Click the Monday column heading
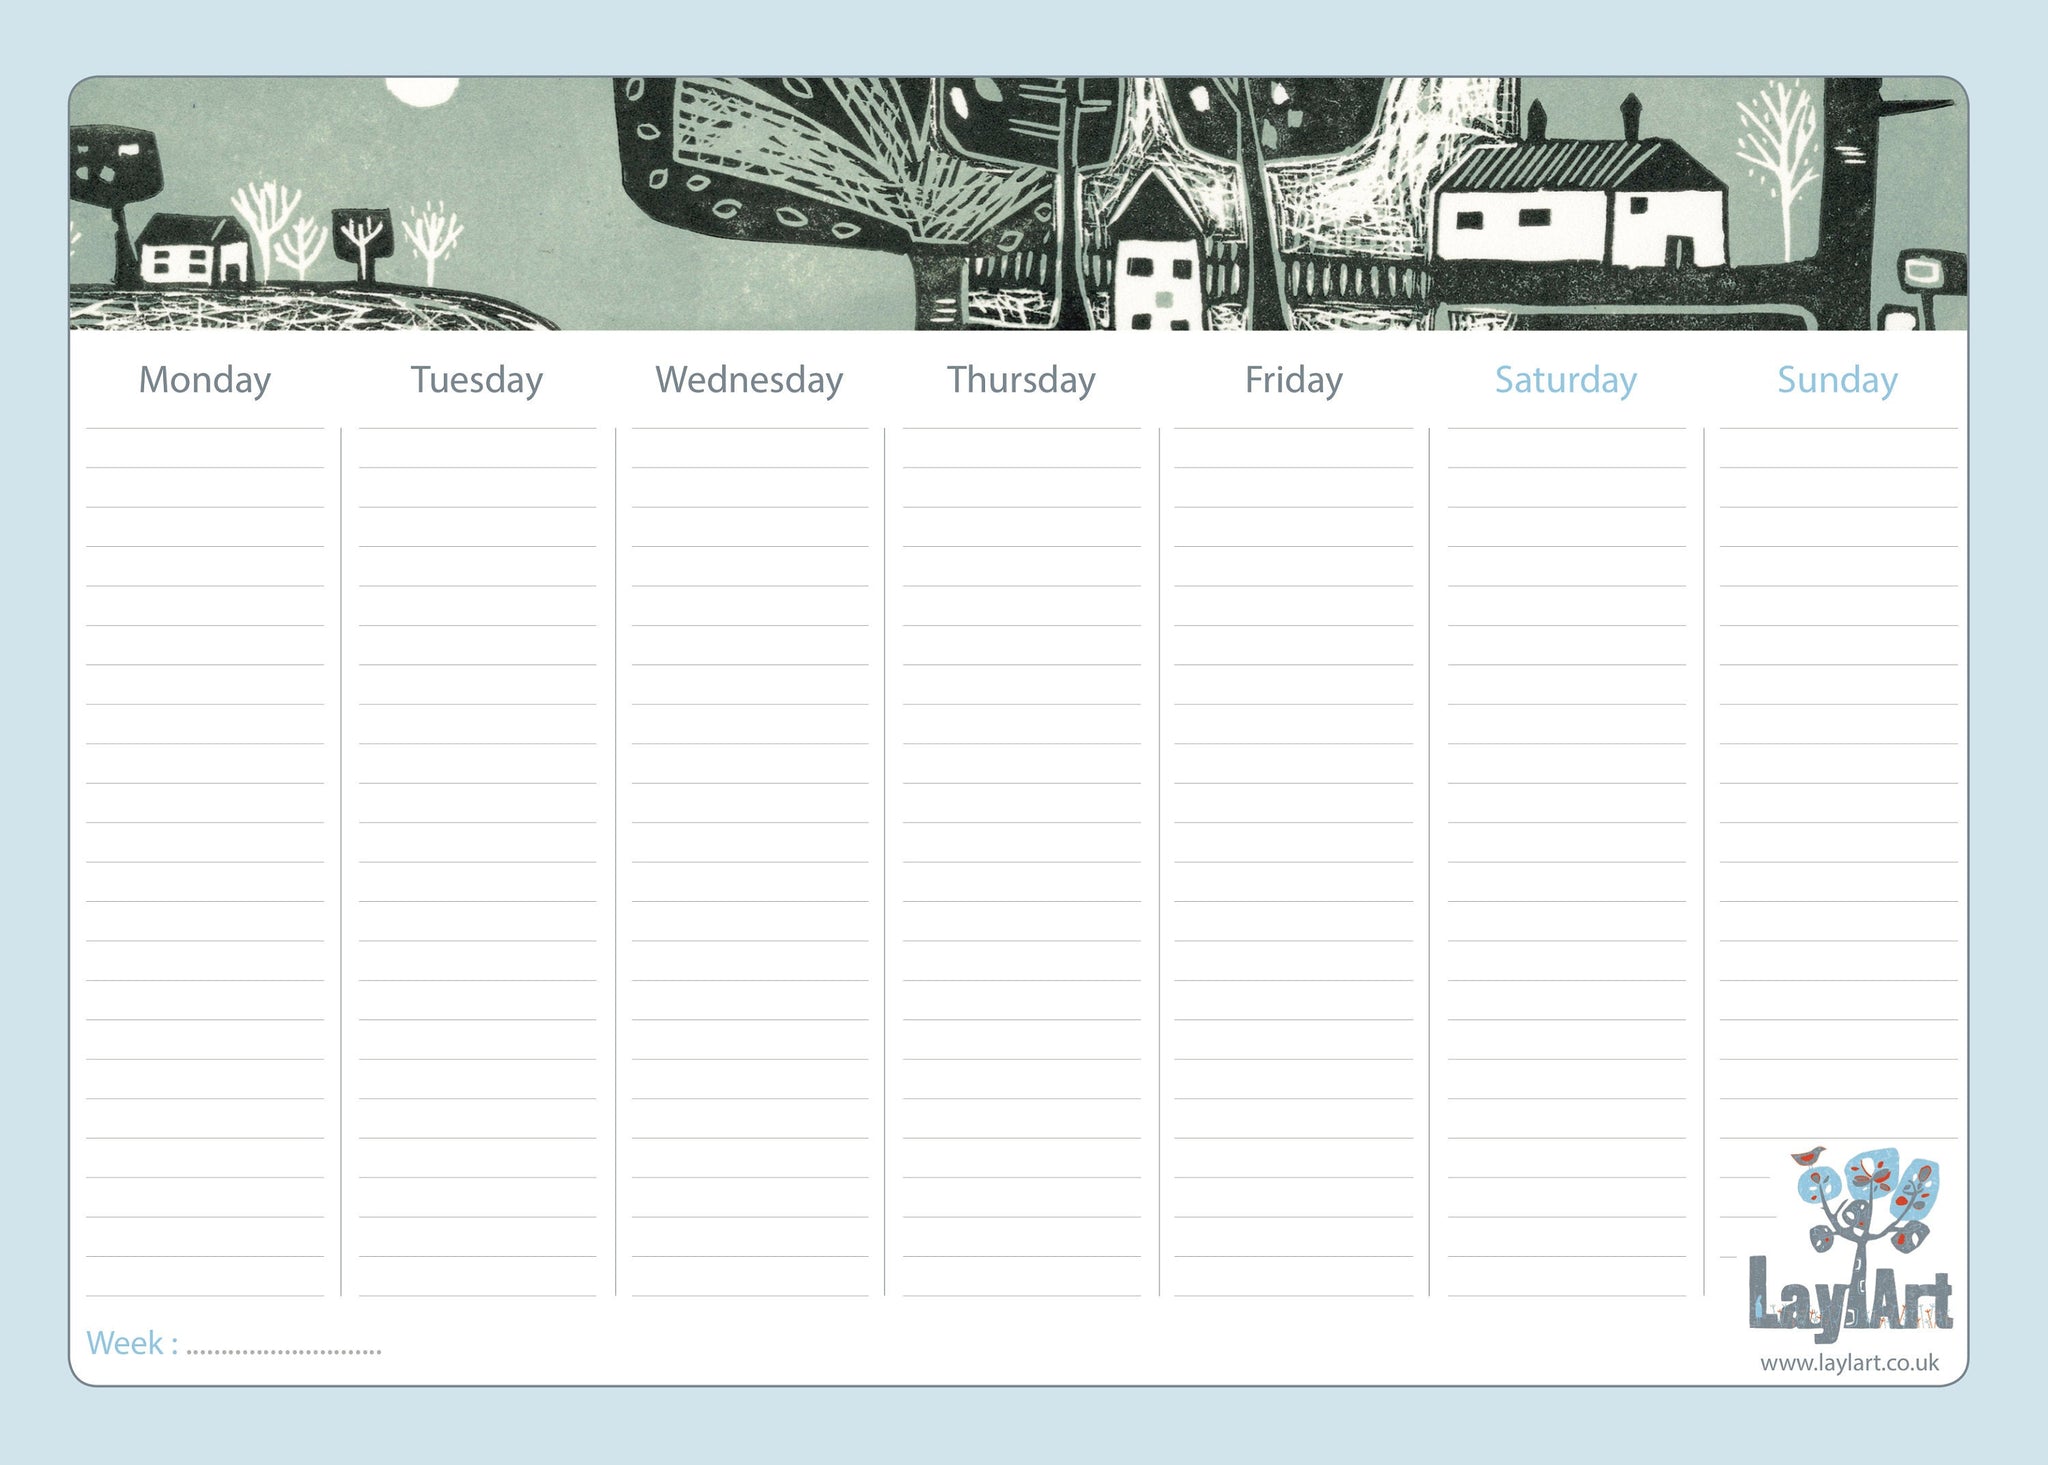 pos(204,381)
